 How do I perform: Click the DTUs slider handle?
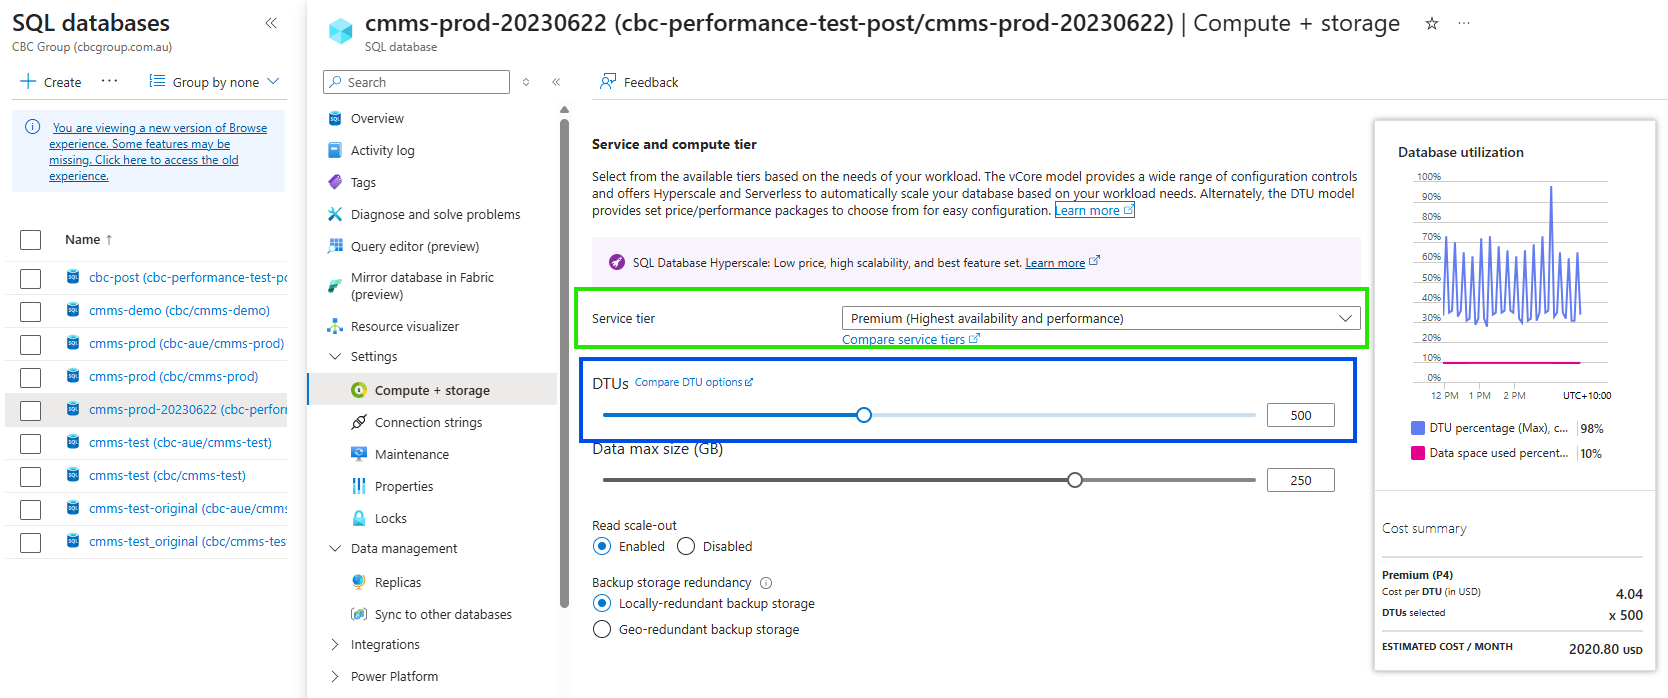tap(864, 415)
